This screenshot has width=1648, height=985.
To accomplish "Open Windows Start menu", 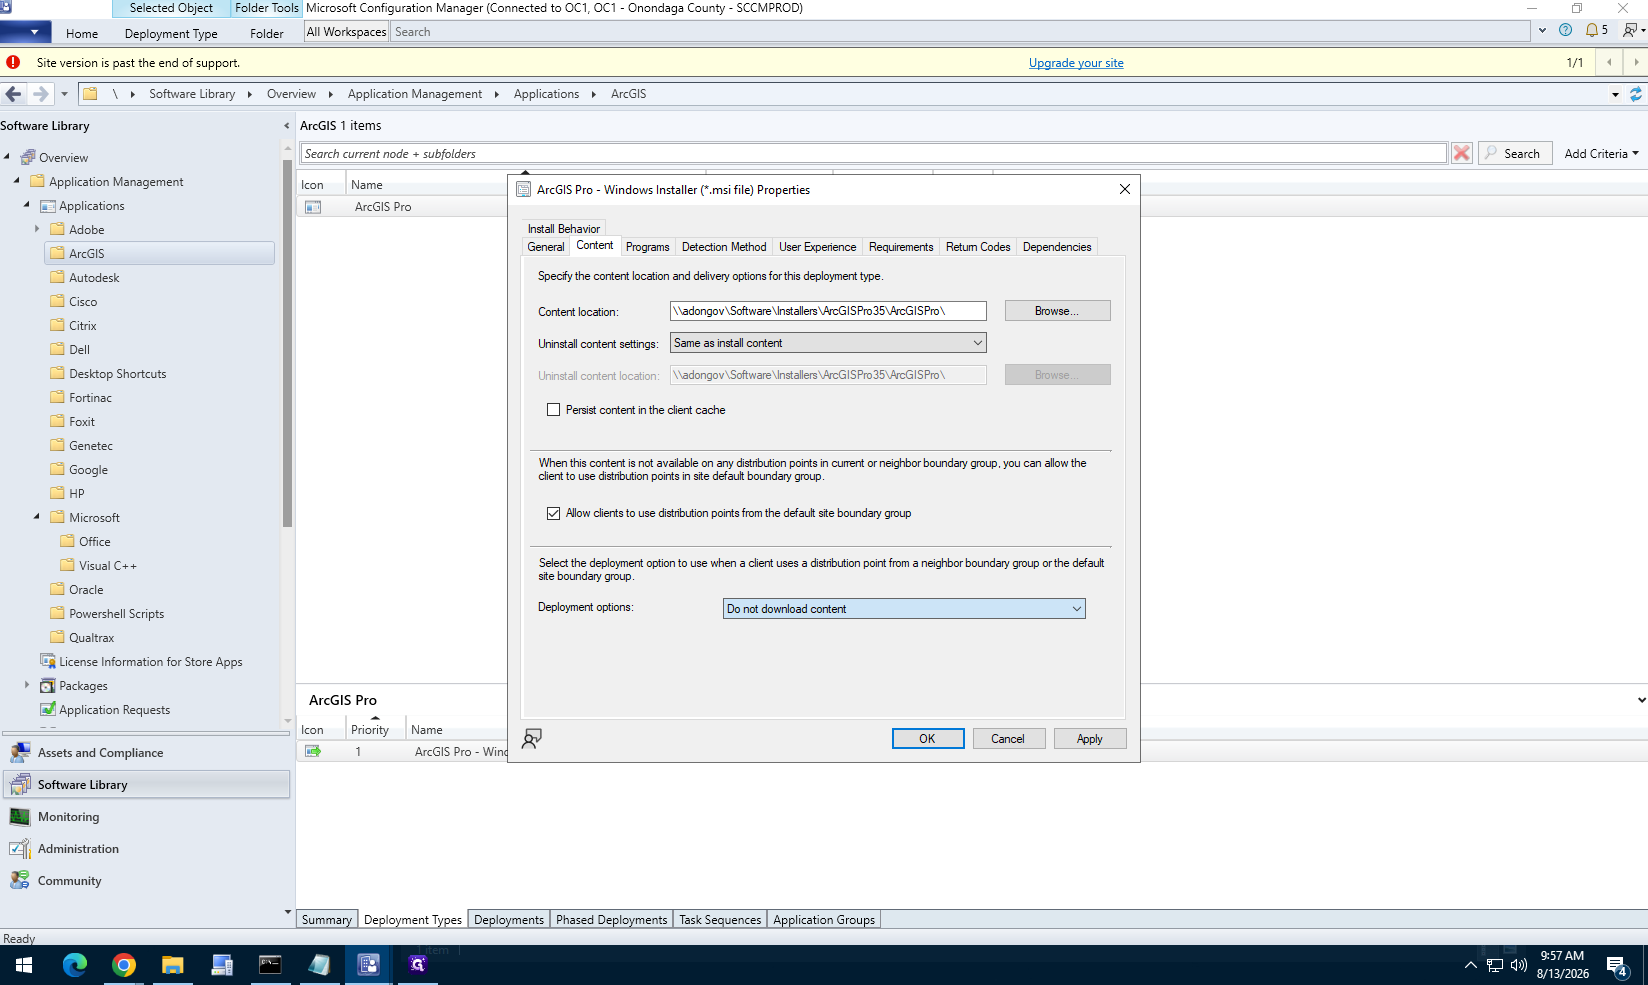I will tap(24, 965).
